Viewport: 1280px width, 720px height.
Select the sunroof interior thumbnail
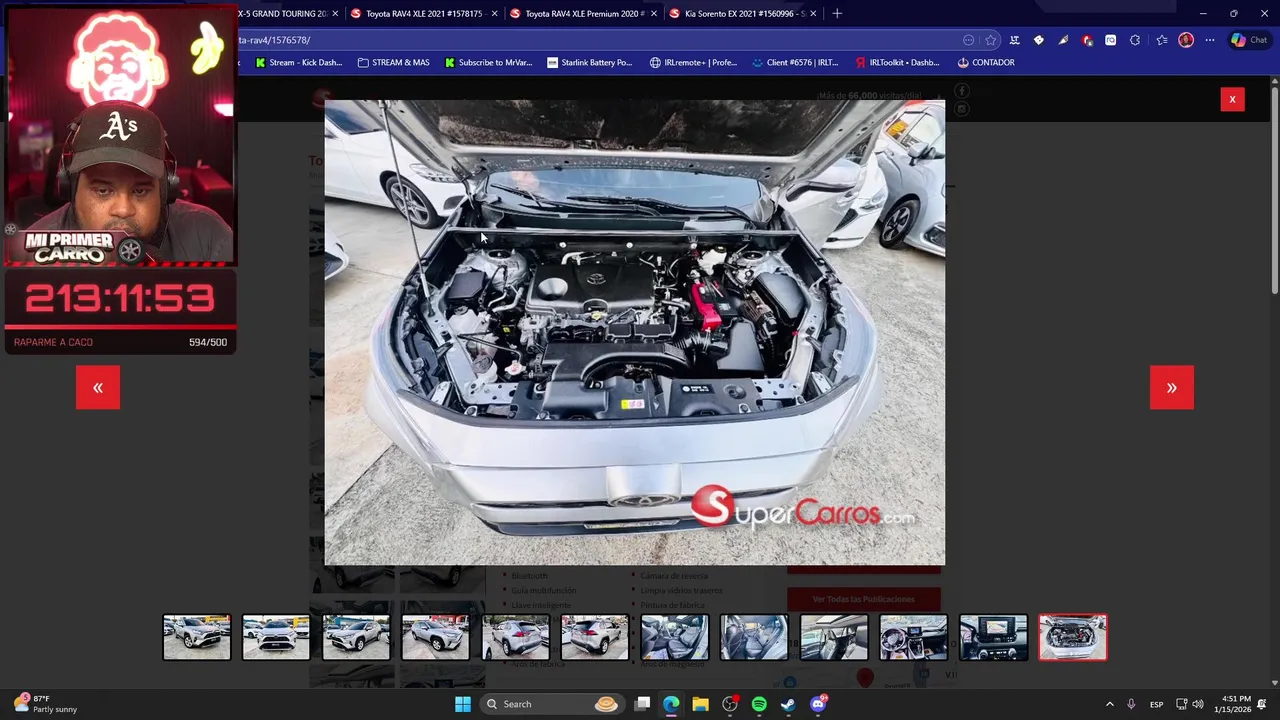tap(834, 638)
